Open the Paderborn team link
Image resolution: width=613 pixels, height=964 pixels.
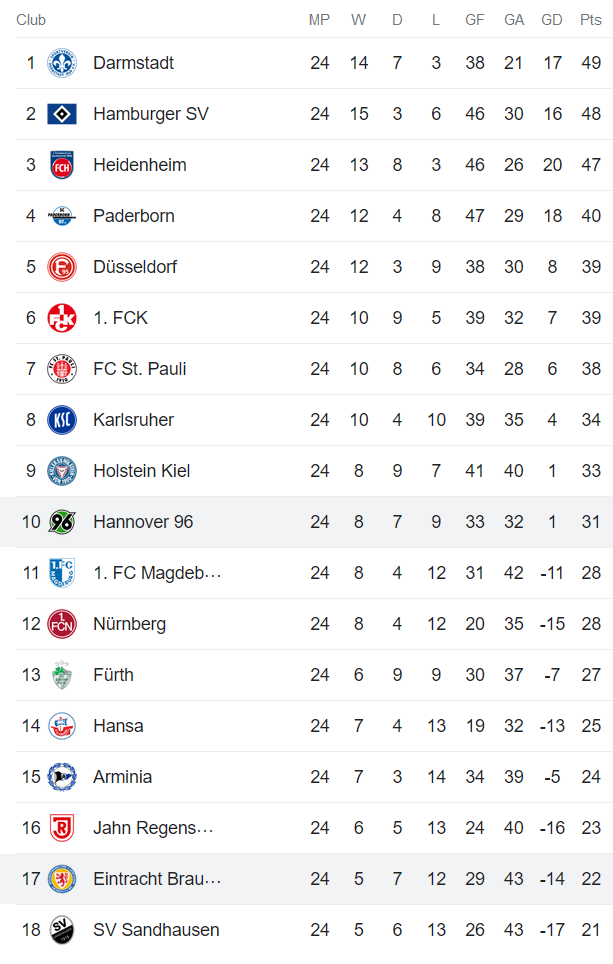click(x=133, y=216)
